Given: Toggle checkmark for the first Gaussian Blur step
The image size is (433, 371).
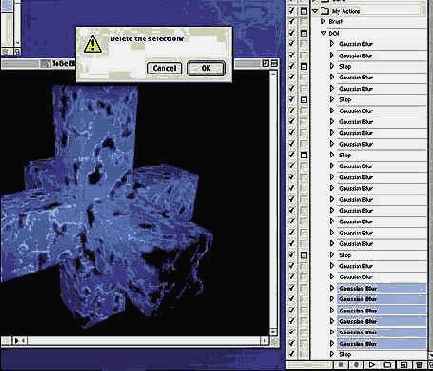Looking at the screenshot, I should (292, 44).
